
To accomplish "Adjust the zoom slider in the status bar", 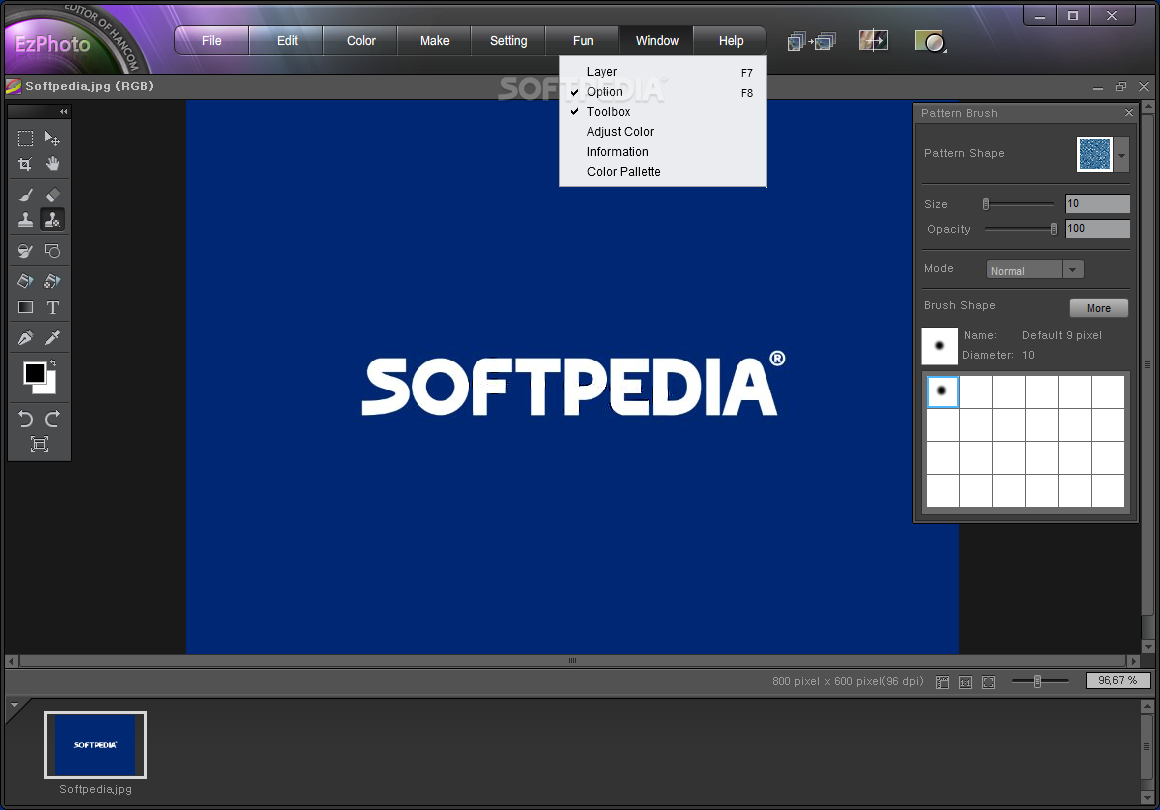I will (1039, 681).
